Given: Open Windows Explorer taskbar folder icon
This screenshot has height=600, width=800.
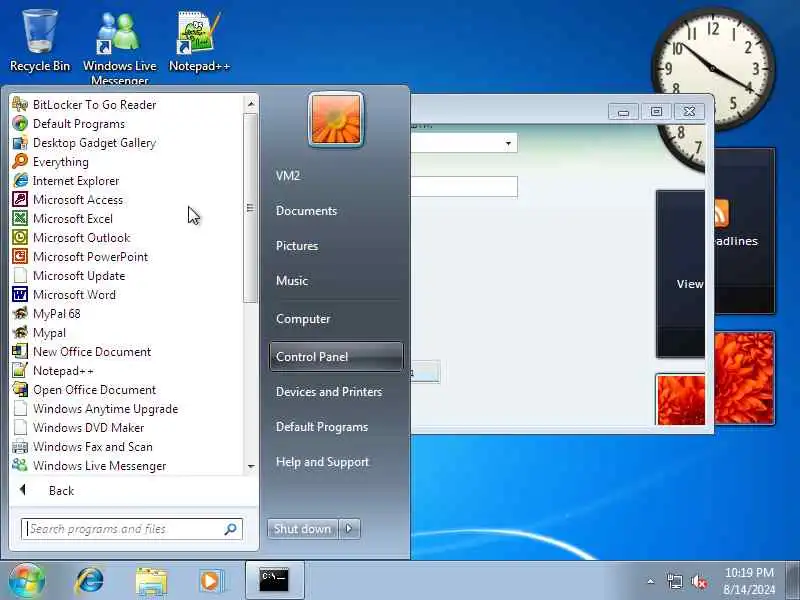Looking at the screenshot, I should pyautogui.click(x=151, y=581).
